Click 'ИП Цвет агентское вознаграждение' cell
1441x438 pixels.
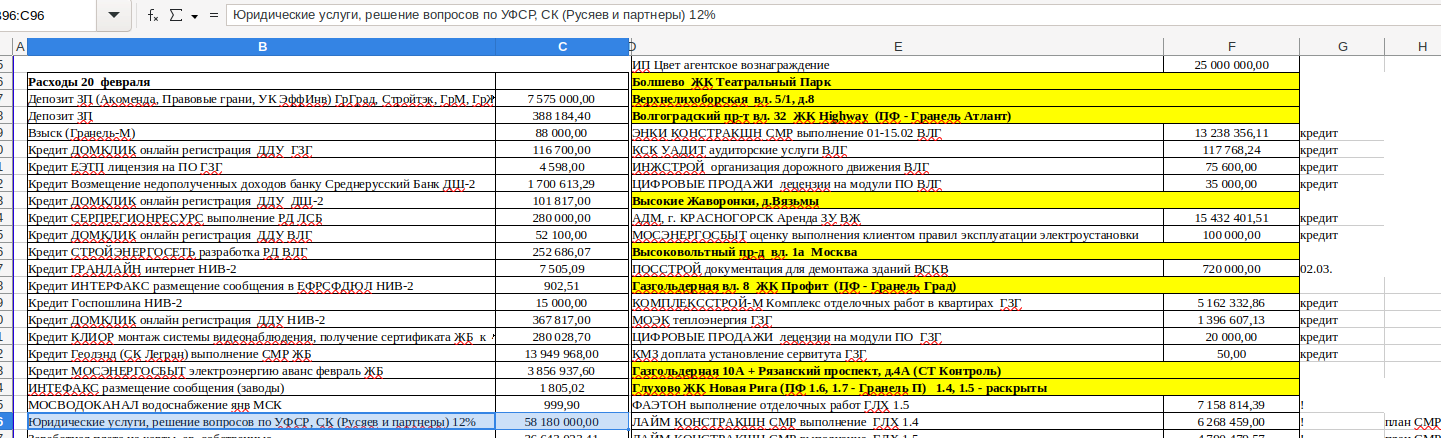898,65
